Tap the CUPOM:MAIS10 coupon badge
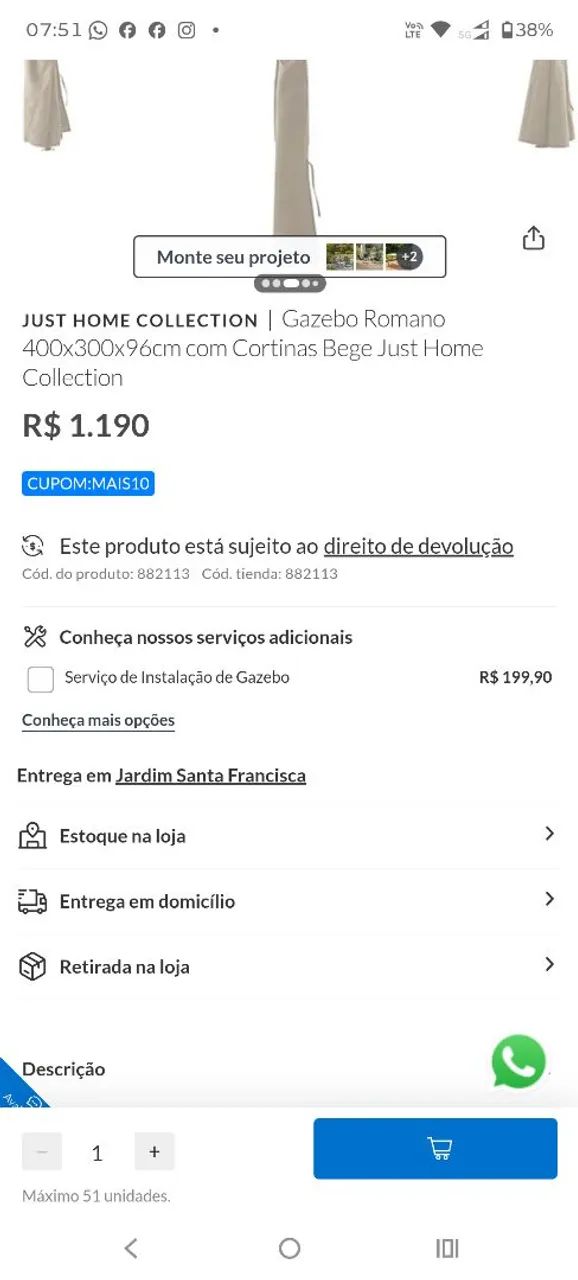The image size is (578, 1280). 88,484
